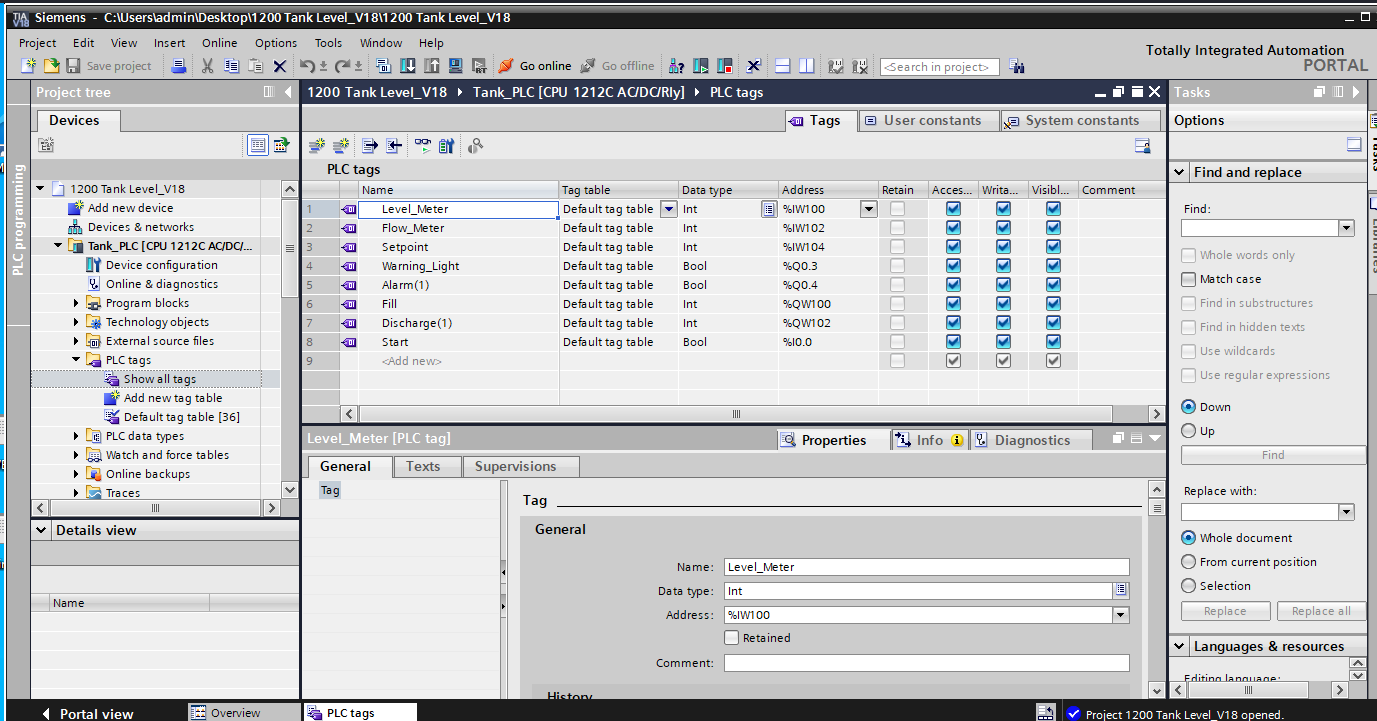Viewport: 1377px width, 721px height.
Task: Click the Import tags icon
Action: click(x=395, y=146)
